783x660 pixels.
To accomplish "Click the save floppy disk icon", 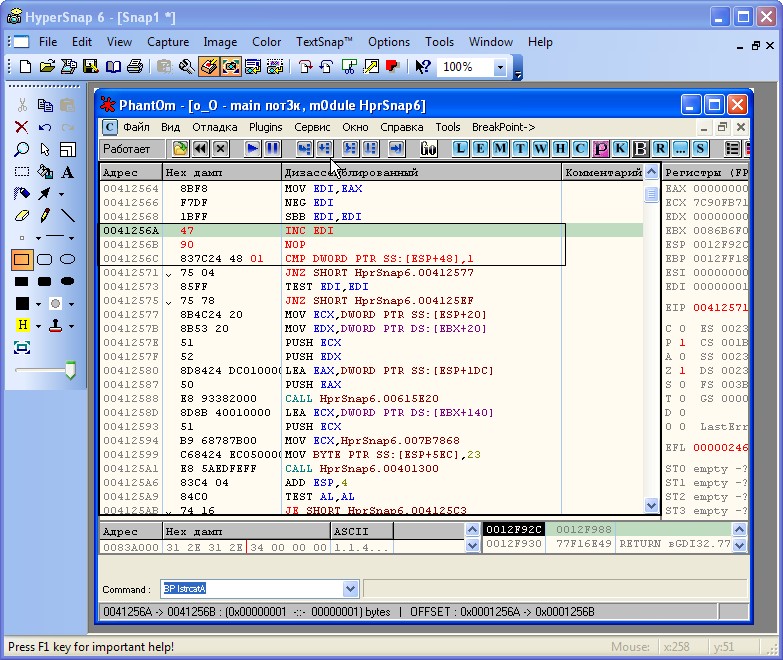I will [90, 66].
